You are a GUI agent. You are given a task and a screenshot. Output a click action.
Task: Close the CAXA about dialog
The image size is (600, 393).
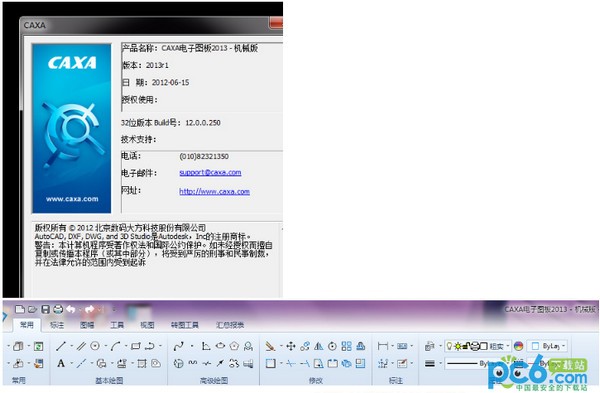(x=276, y=23)
